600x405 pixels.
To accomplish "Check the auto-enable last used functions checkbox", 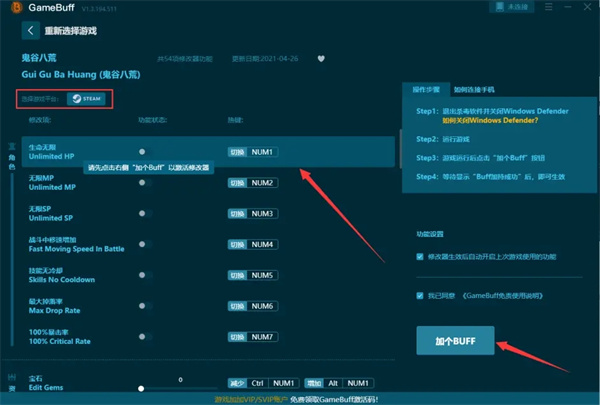I will point(420,256).
